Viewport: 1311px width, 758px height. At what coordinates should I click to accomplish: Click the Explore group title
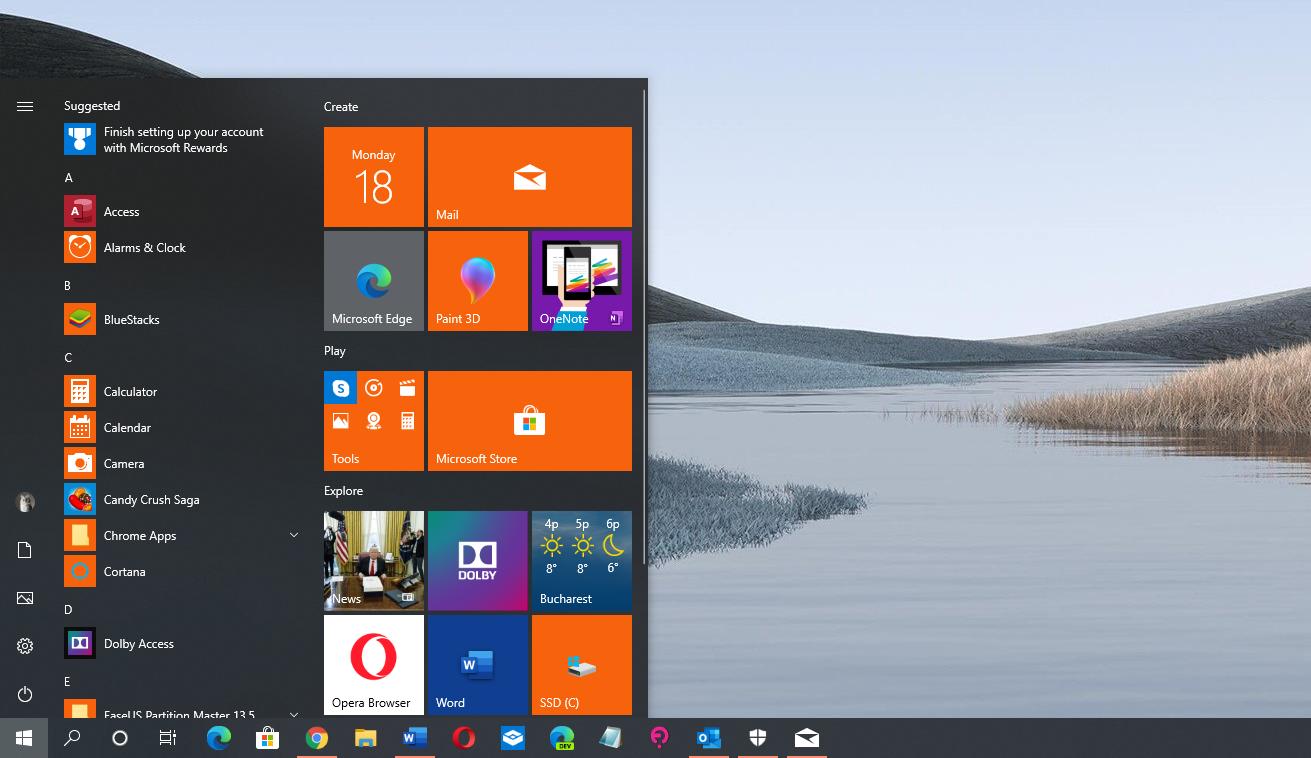pos(343,491)
